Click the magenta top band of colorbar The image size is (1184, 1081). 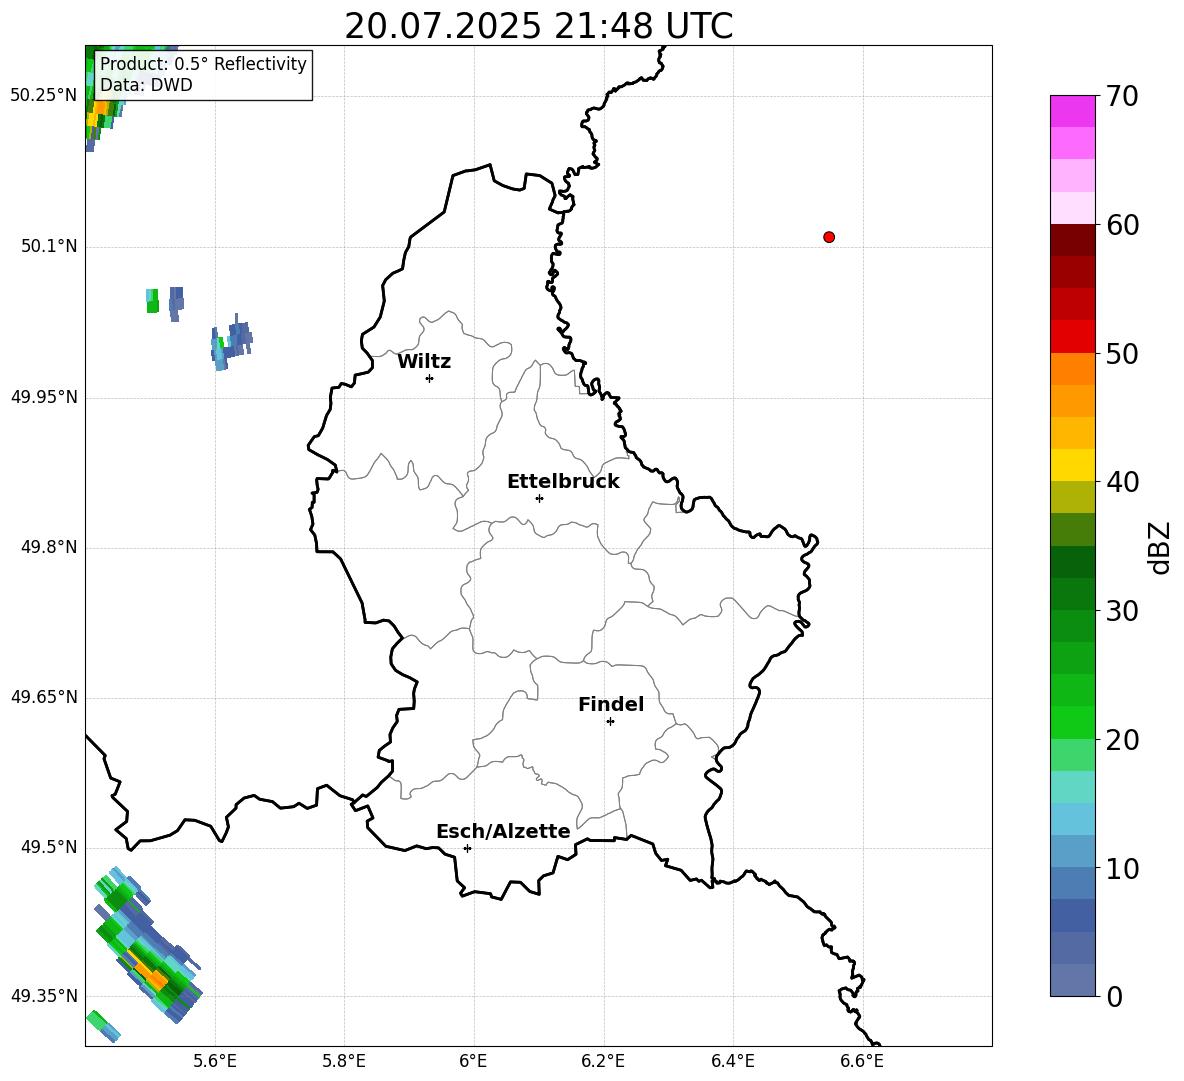tap(1072, 111)
